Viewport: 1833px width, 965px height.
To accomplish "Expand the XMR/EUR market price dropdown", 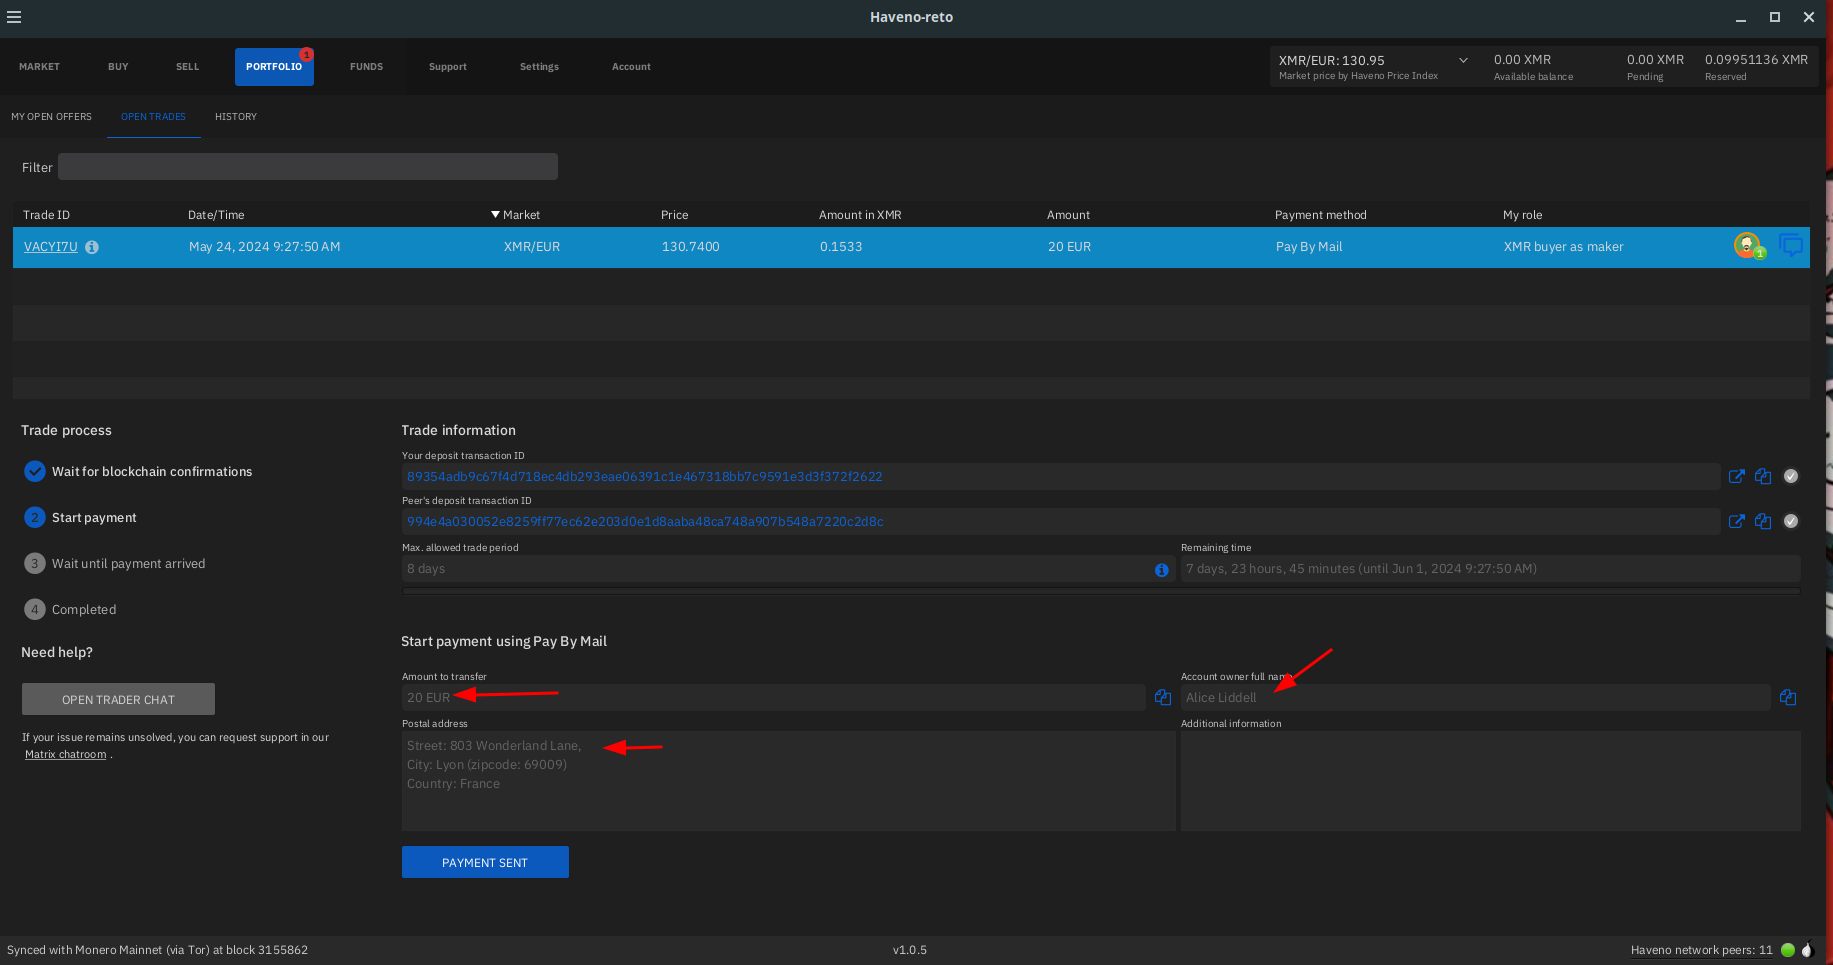I will [1463, 60].
